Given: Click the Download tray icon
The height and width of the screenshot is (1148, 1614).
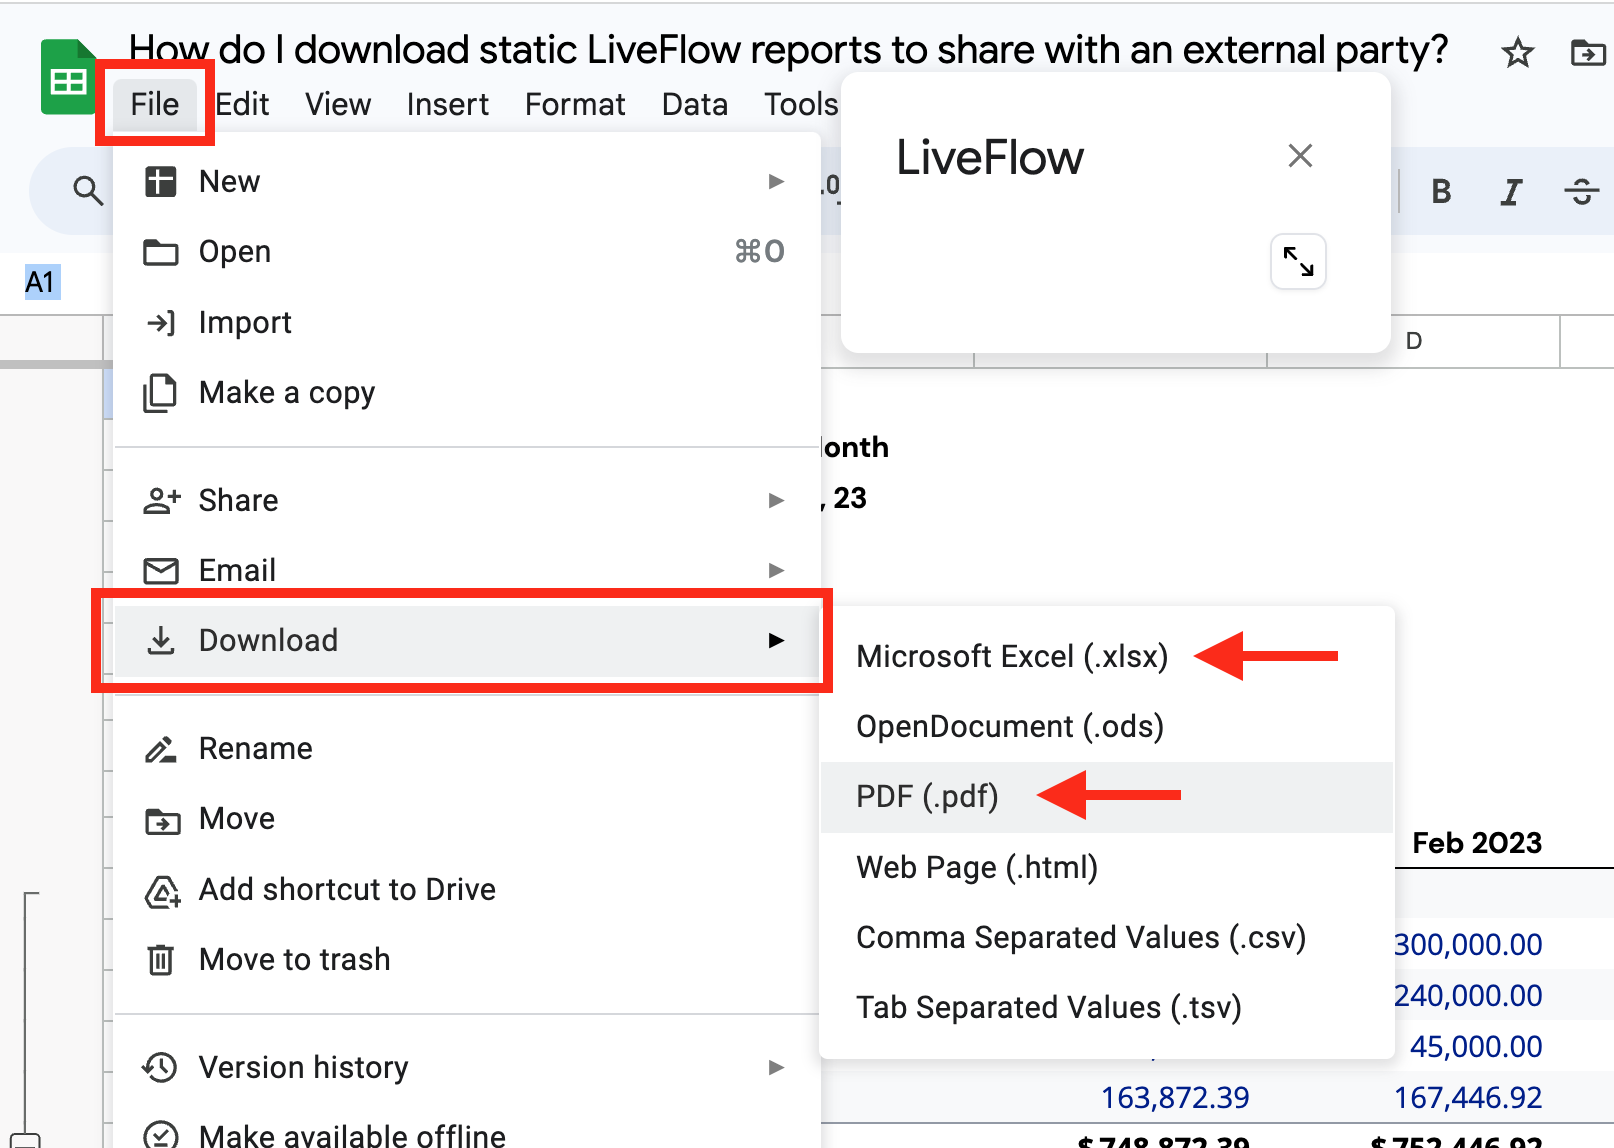Looking at the screenshot, I should click(x=160, y=640).
